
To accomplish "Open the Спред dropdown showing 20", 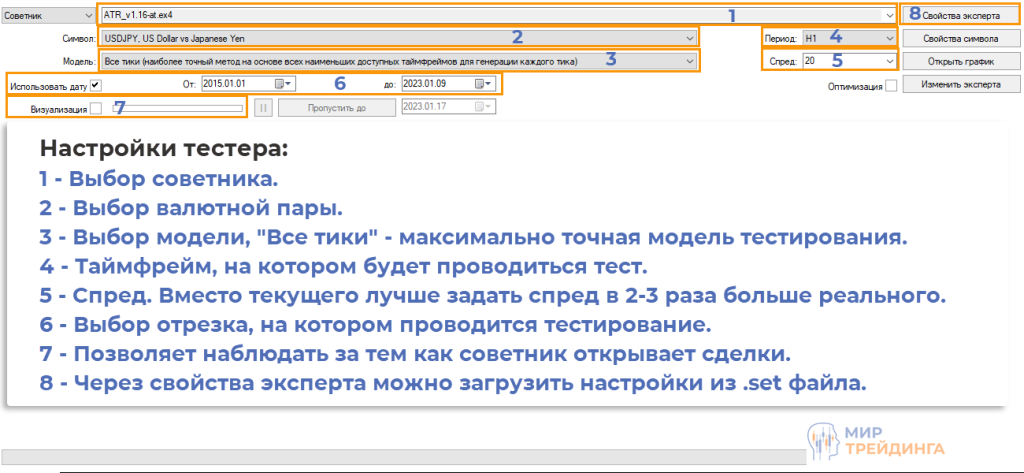I will coord(889,61).
